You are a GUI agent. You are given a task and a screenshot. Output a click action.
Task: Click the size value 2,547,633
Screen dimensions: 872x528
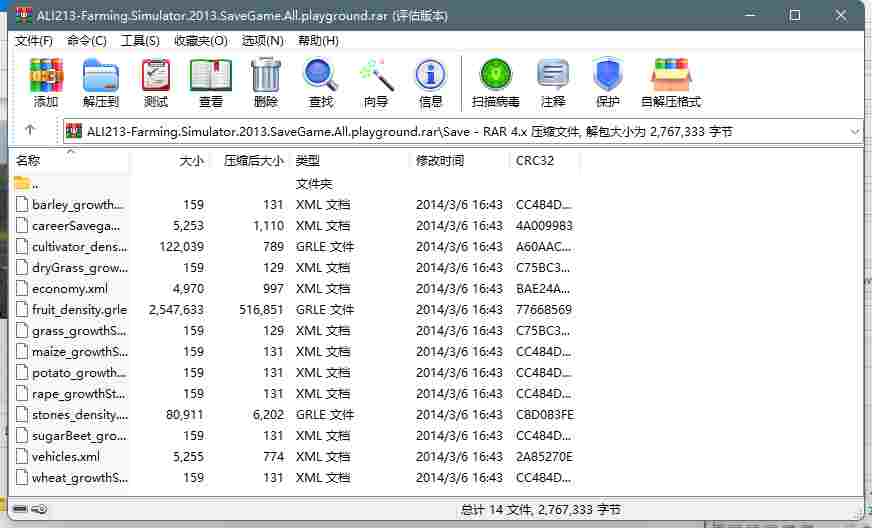pyautogui.click(x=176, y=309)
